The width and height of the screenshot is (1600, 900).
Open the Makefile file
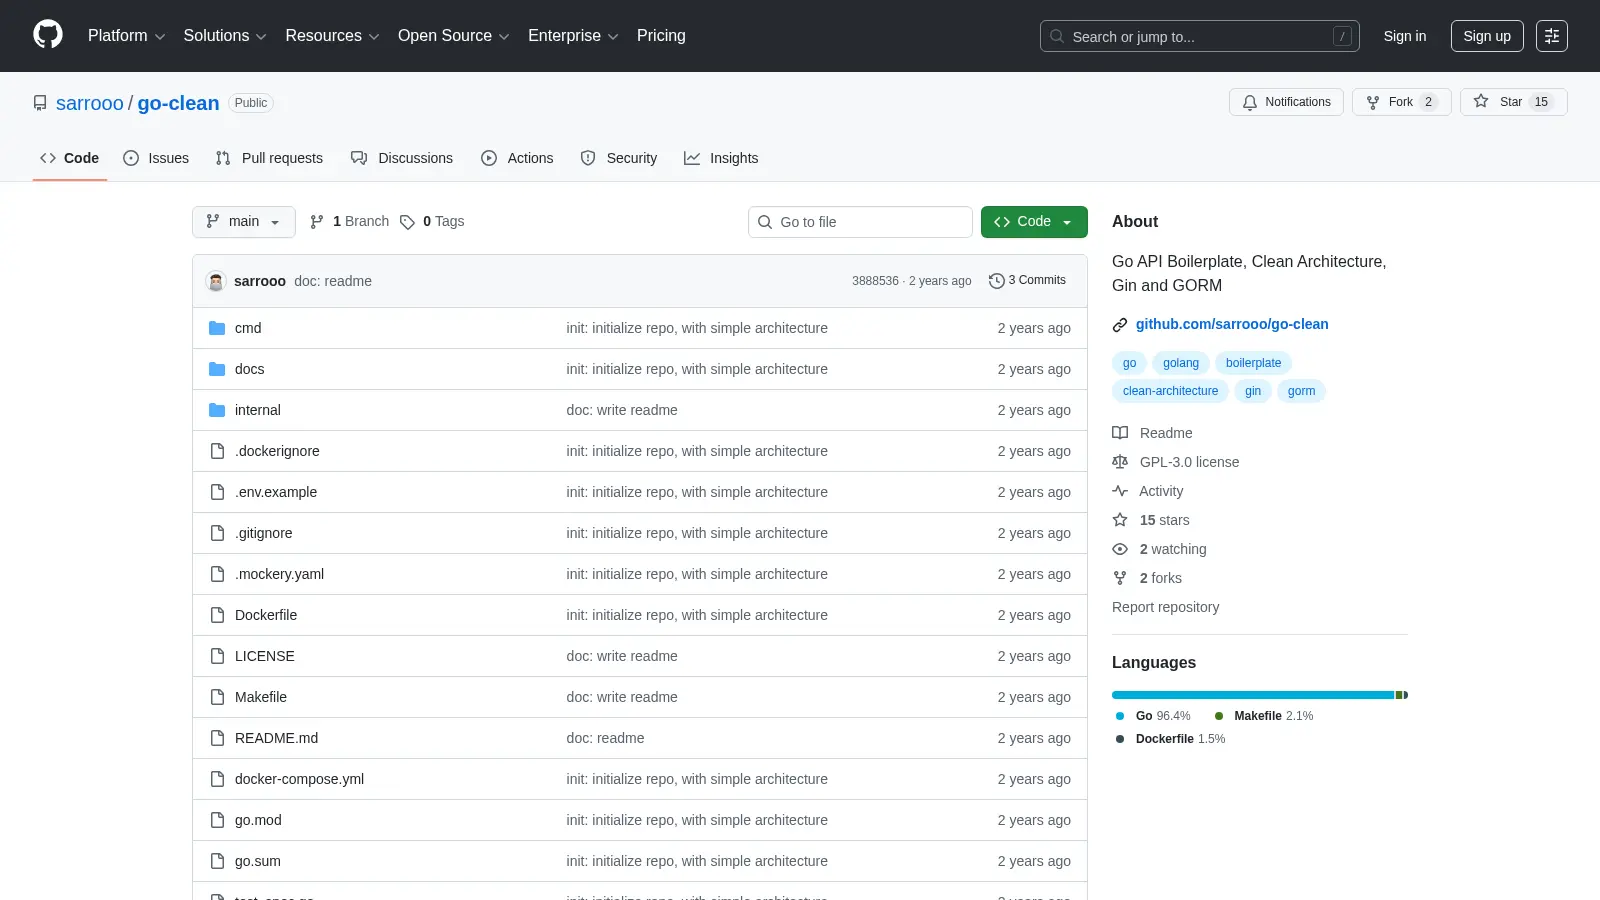(261, 697)
